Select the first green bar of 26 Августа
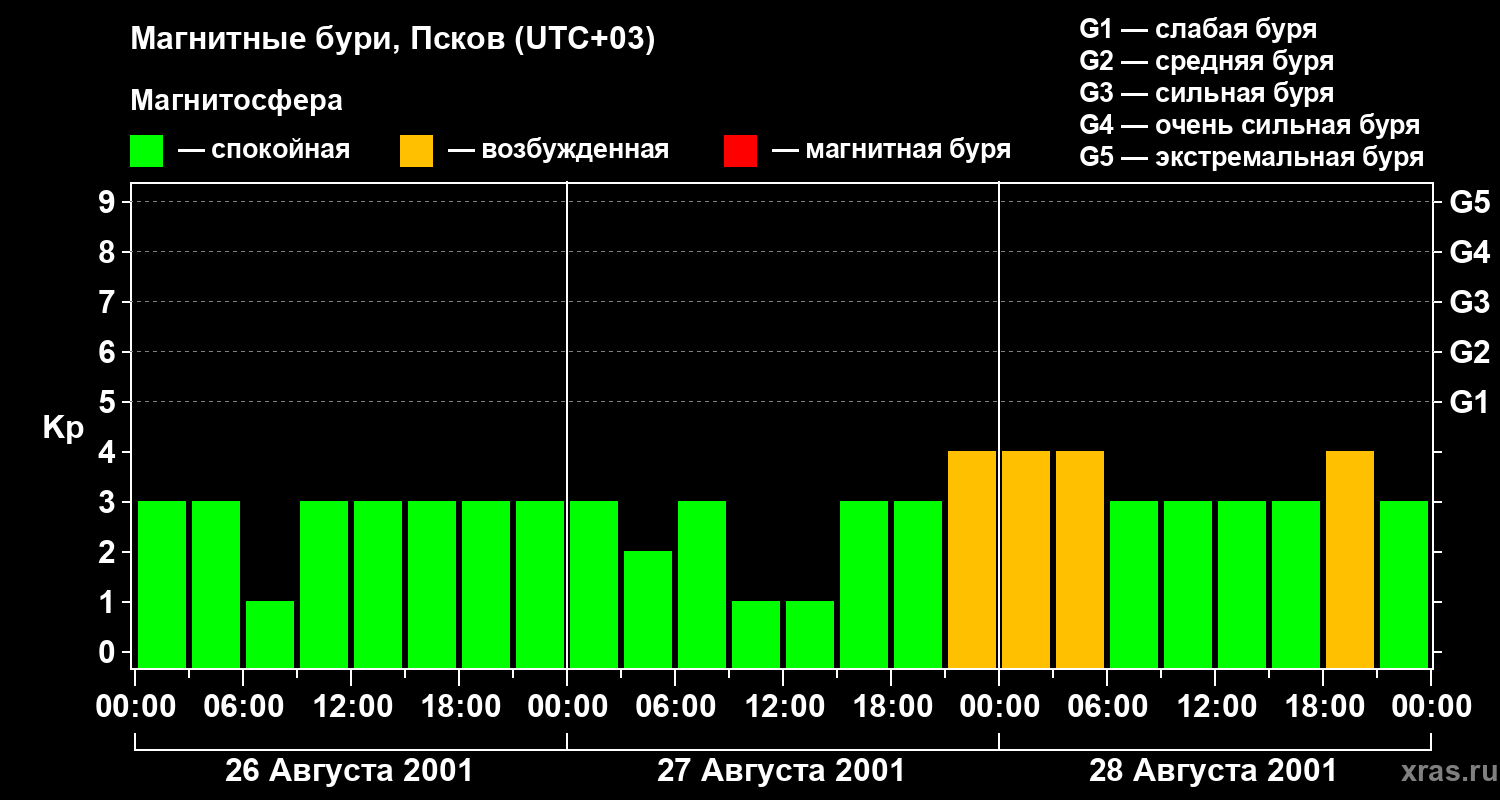Viewport: 1500px width, 800px height. [162, 584]
